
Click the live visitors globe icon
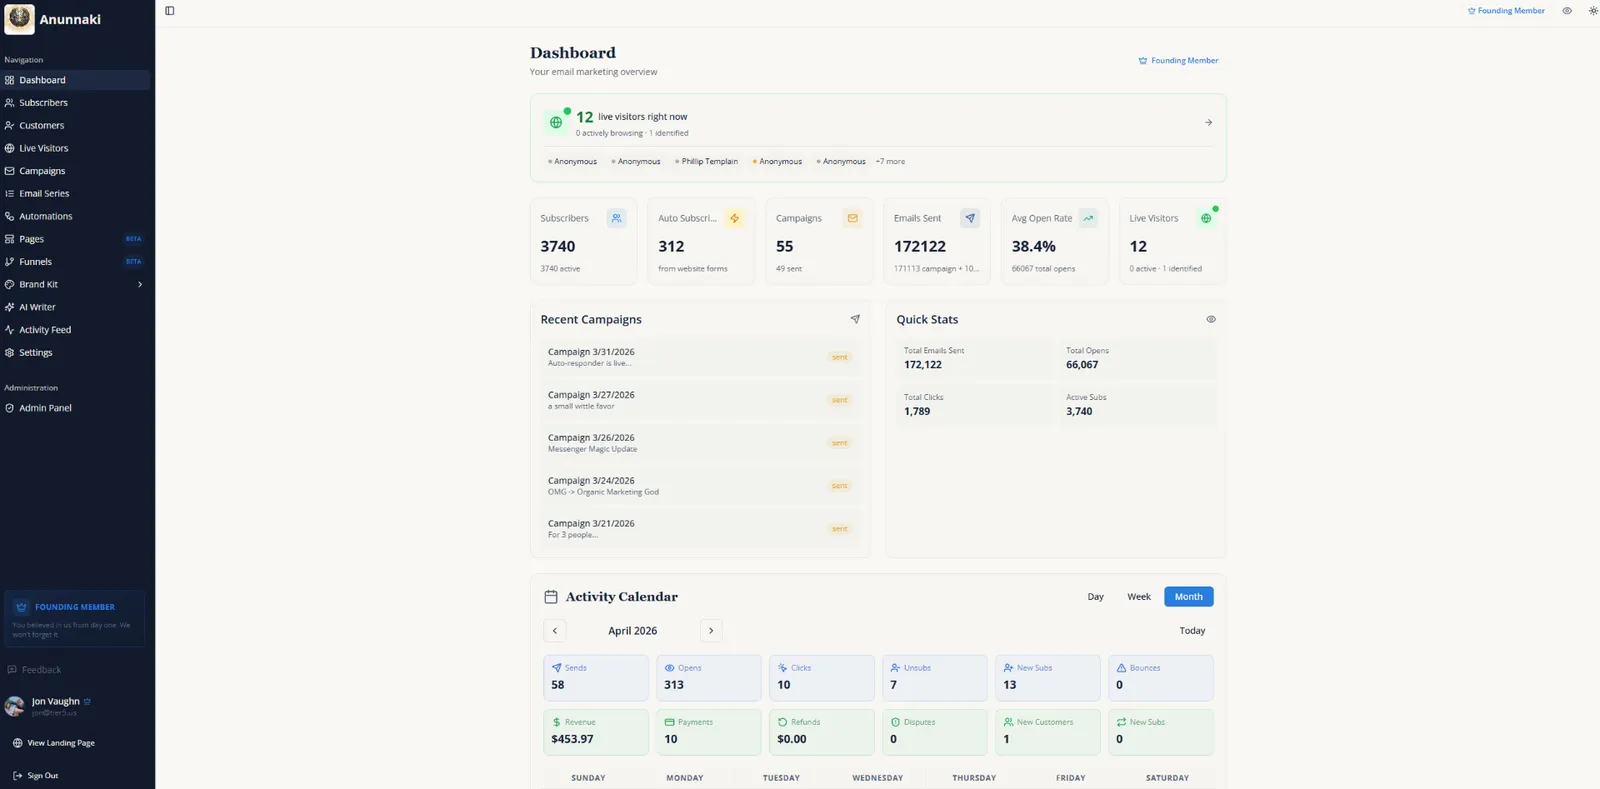[556, 122]
